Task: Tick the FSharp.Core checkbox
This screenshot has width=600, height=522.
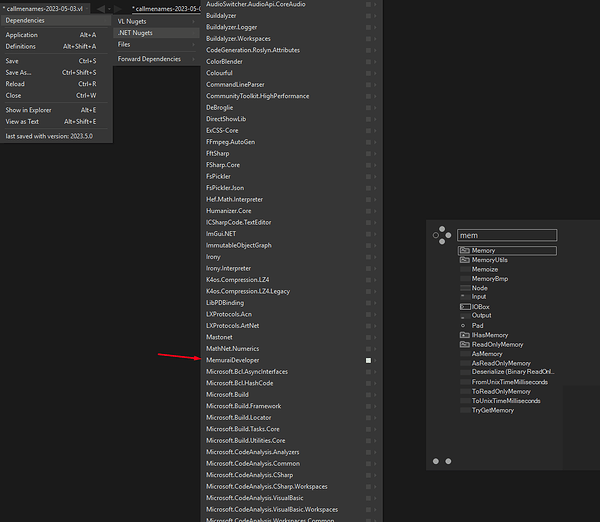Action: pos(368,165)
